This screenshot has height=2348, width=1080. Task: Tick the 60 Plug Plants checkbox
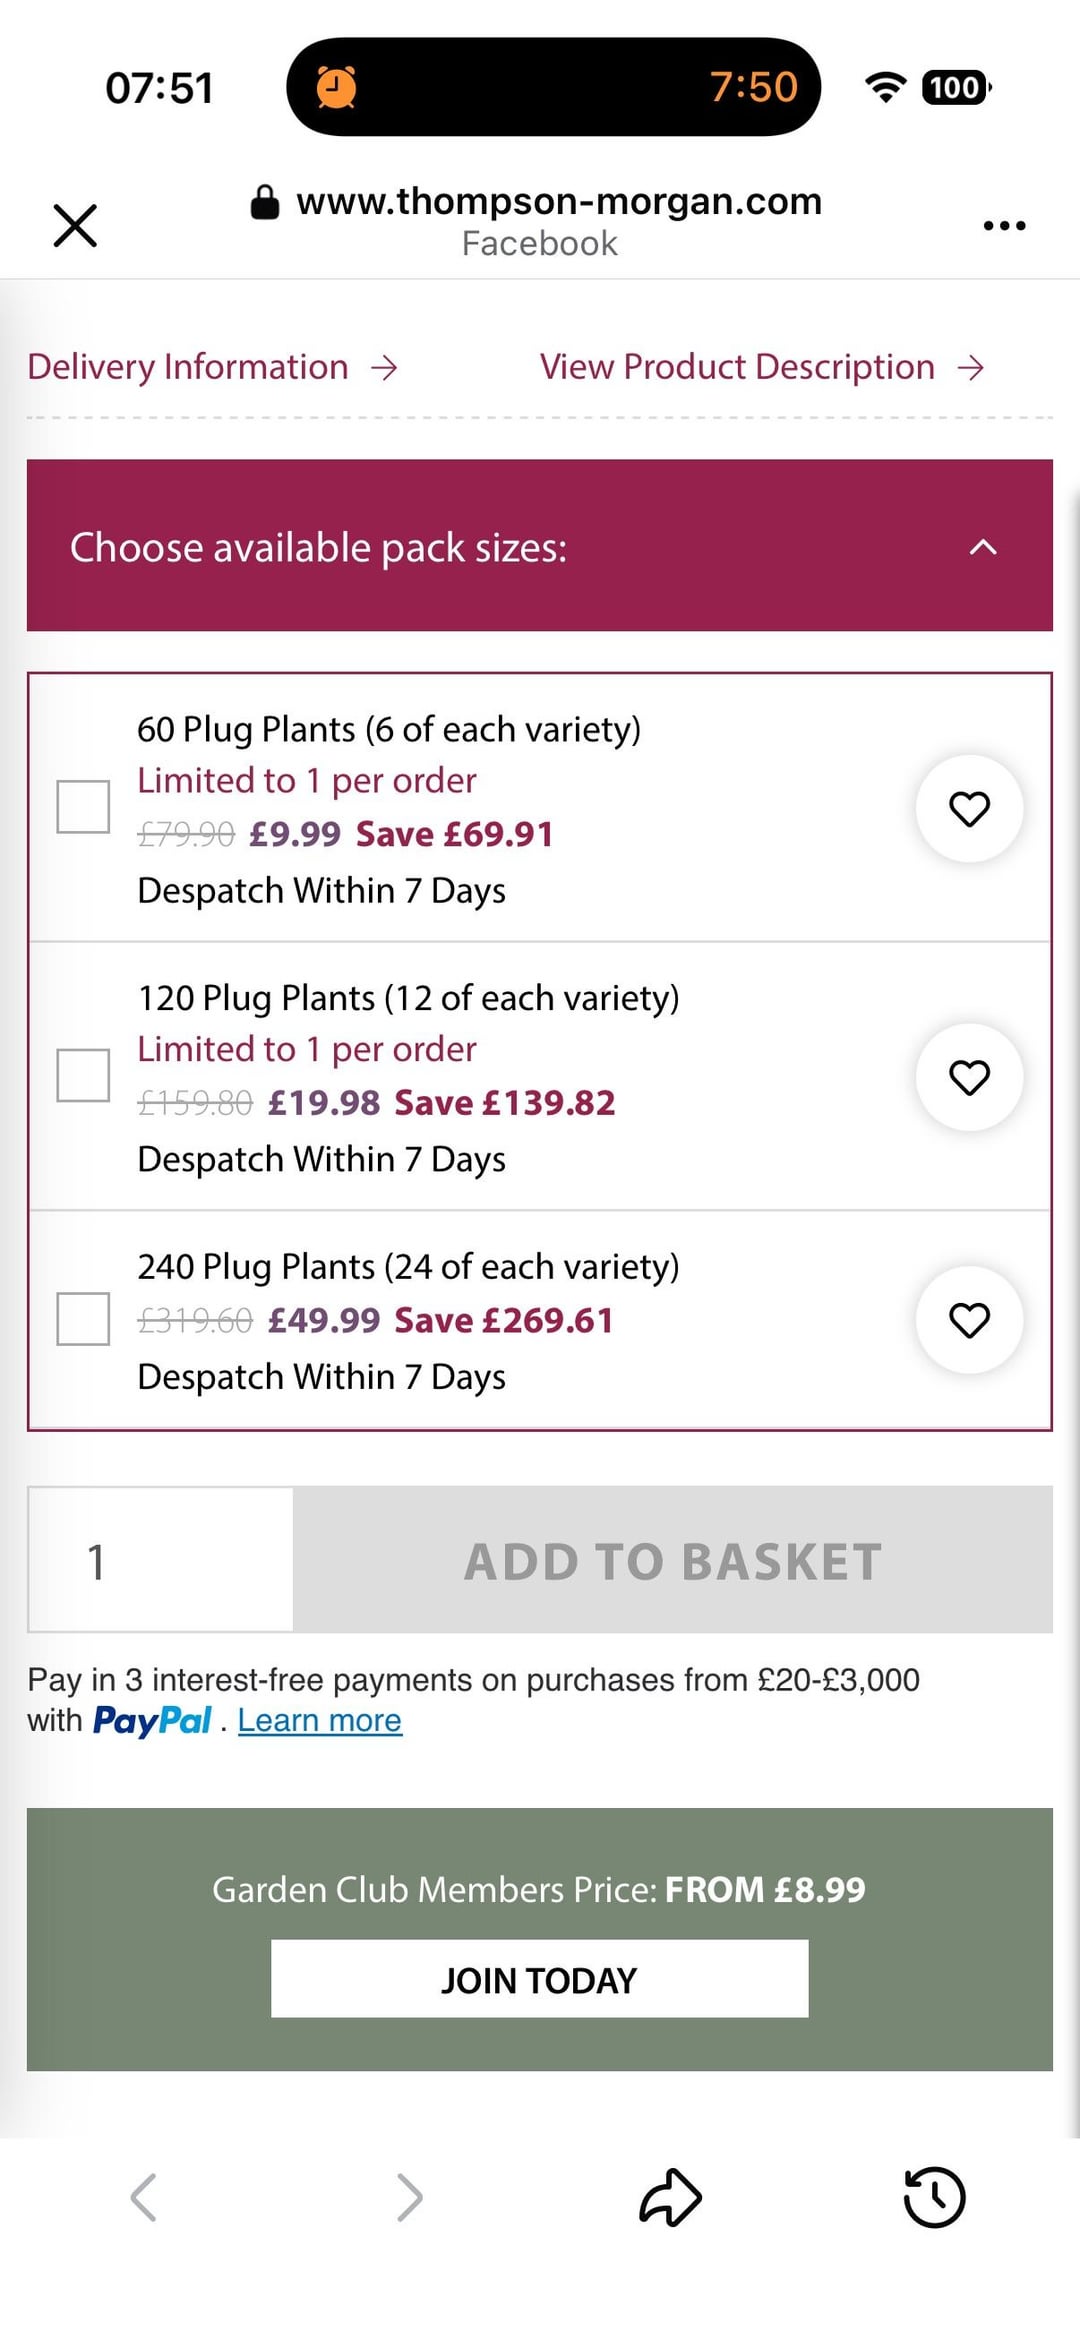[x=83, y=806]
